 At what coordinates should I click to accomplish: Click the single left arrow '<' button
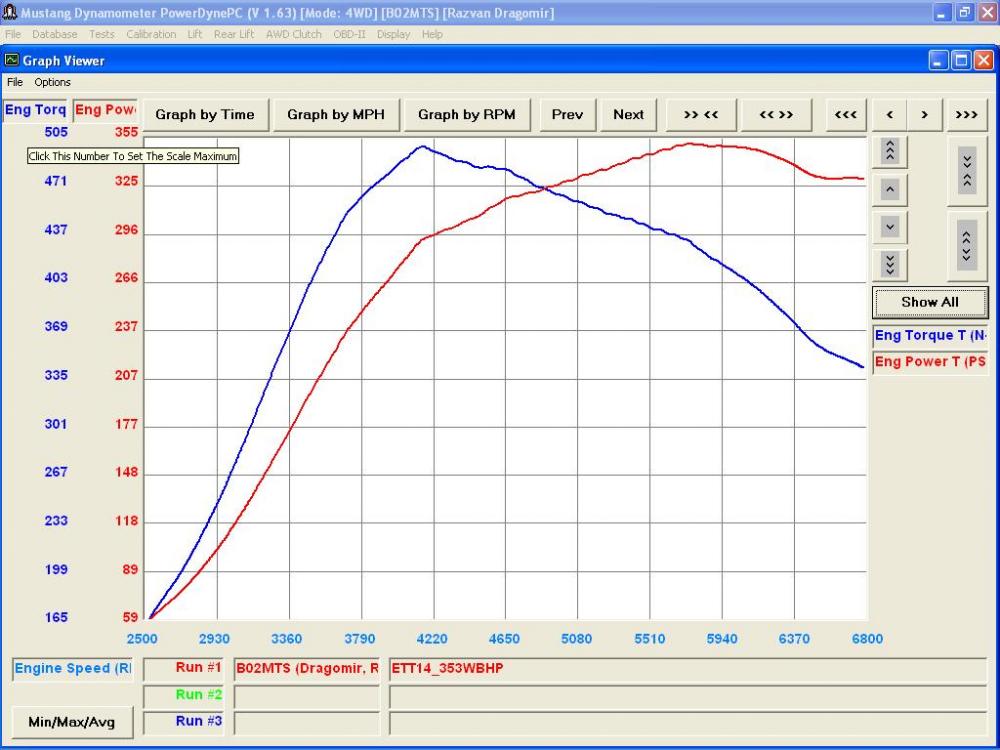(x=890, y=115)
